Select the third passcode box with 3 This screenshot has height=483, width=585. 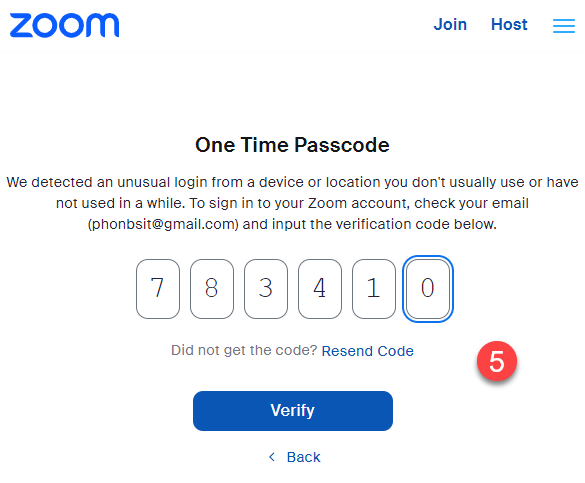click(266, 289)
